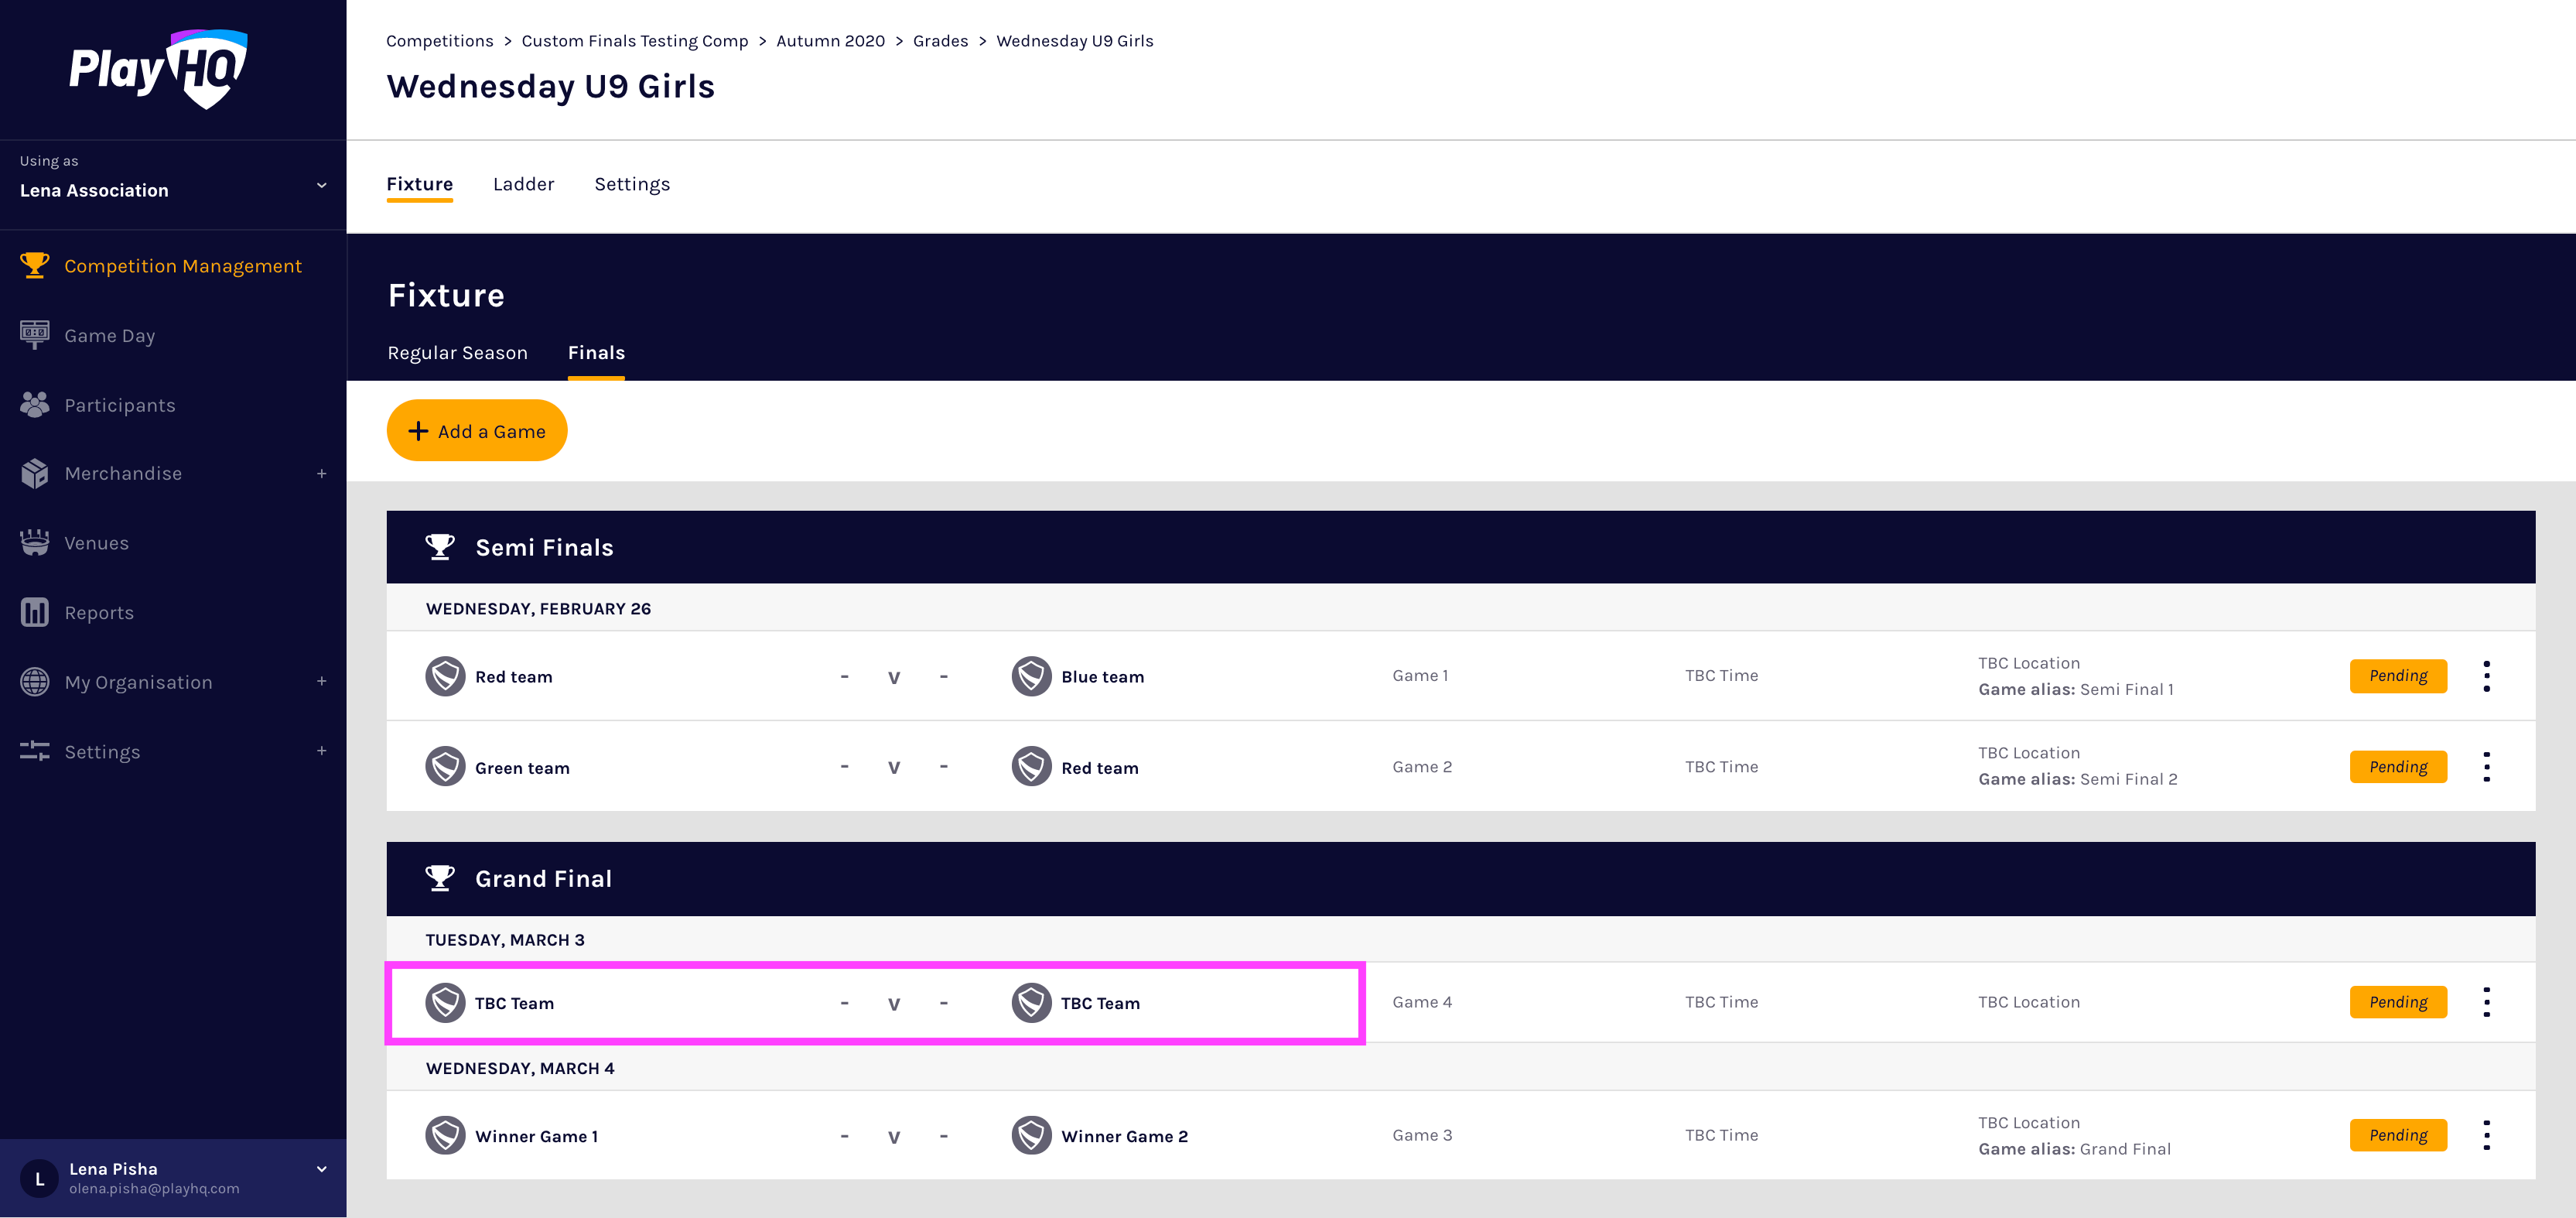Click the Add a Game button
Viewport: 2576px width, 1218px height.
point(477,431)
